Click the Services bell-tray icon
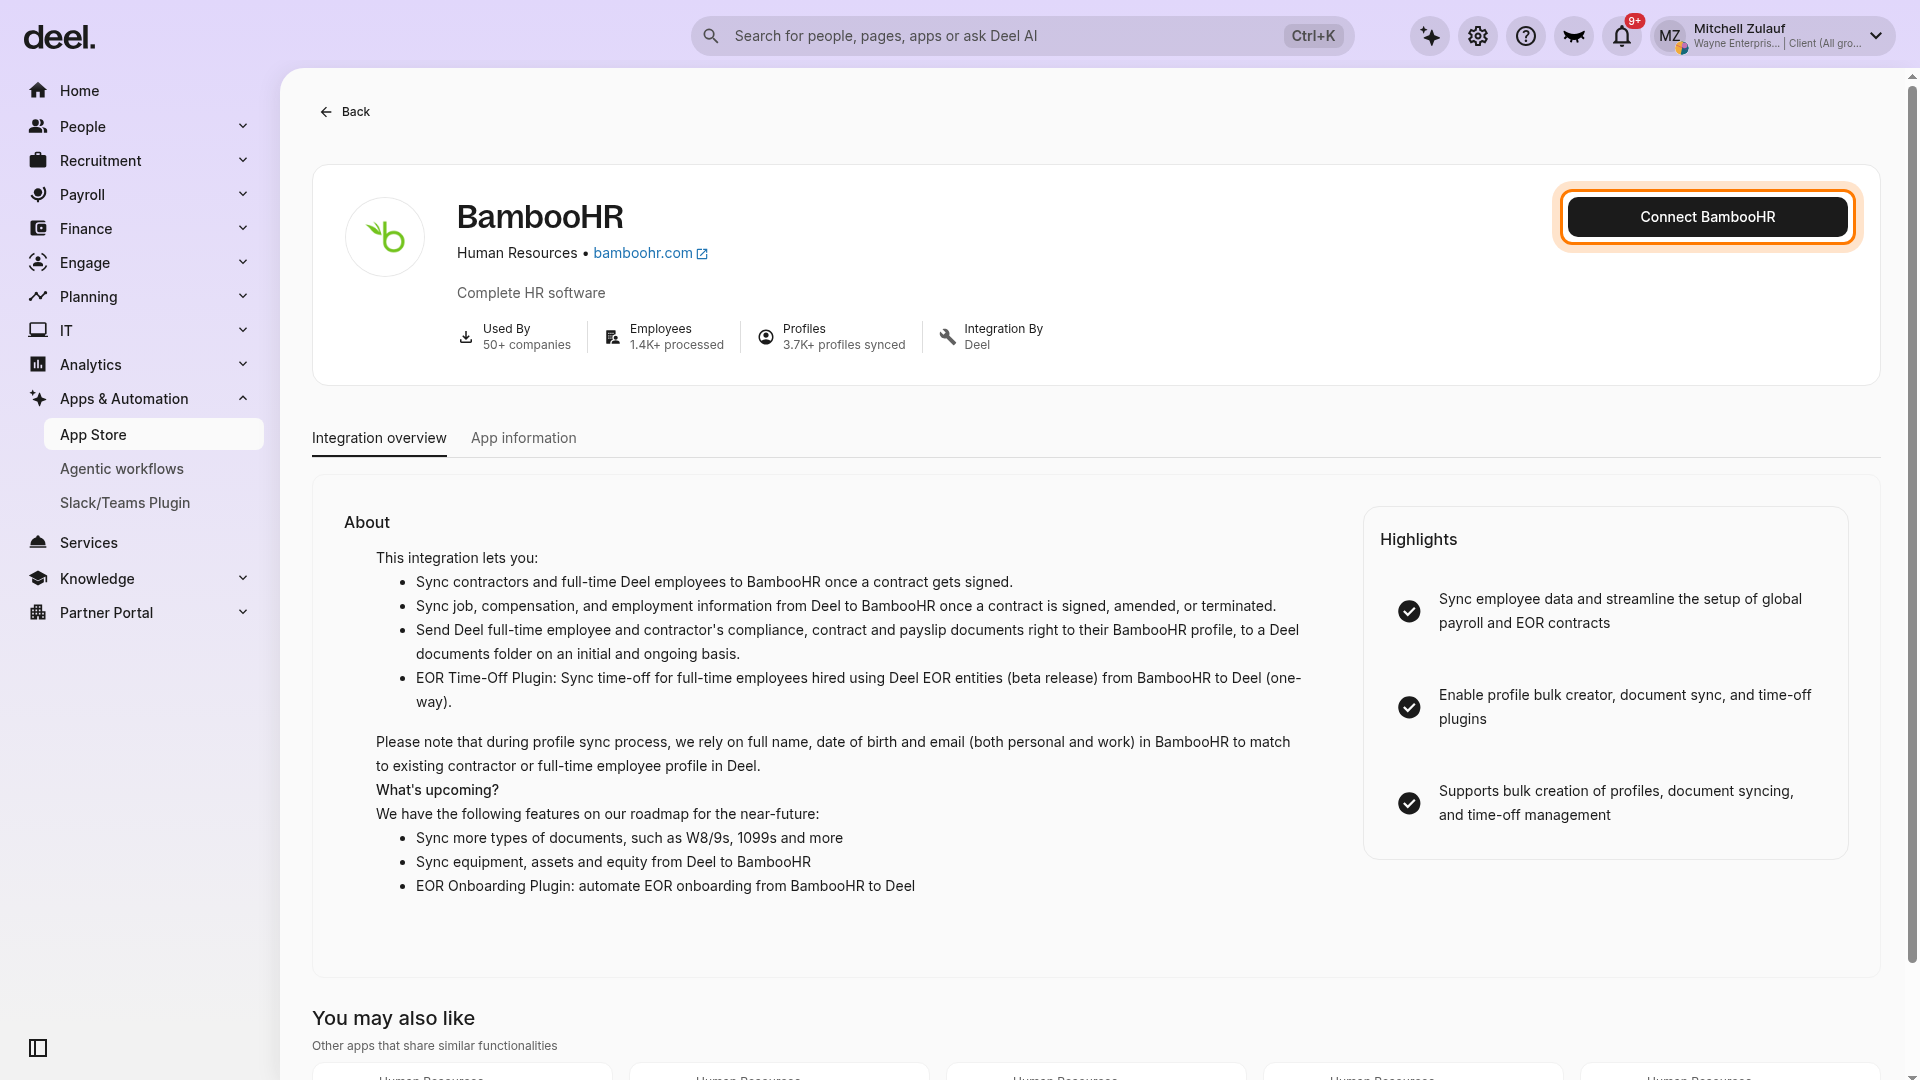 click(x=38, y=543)
